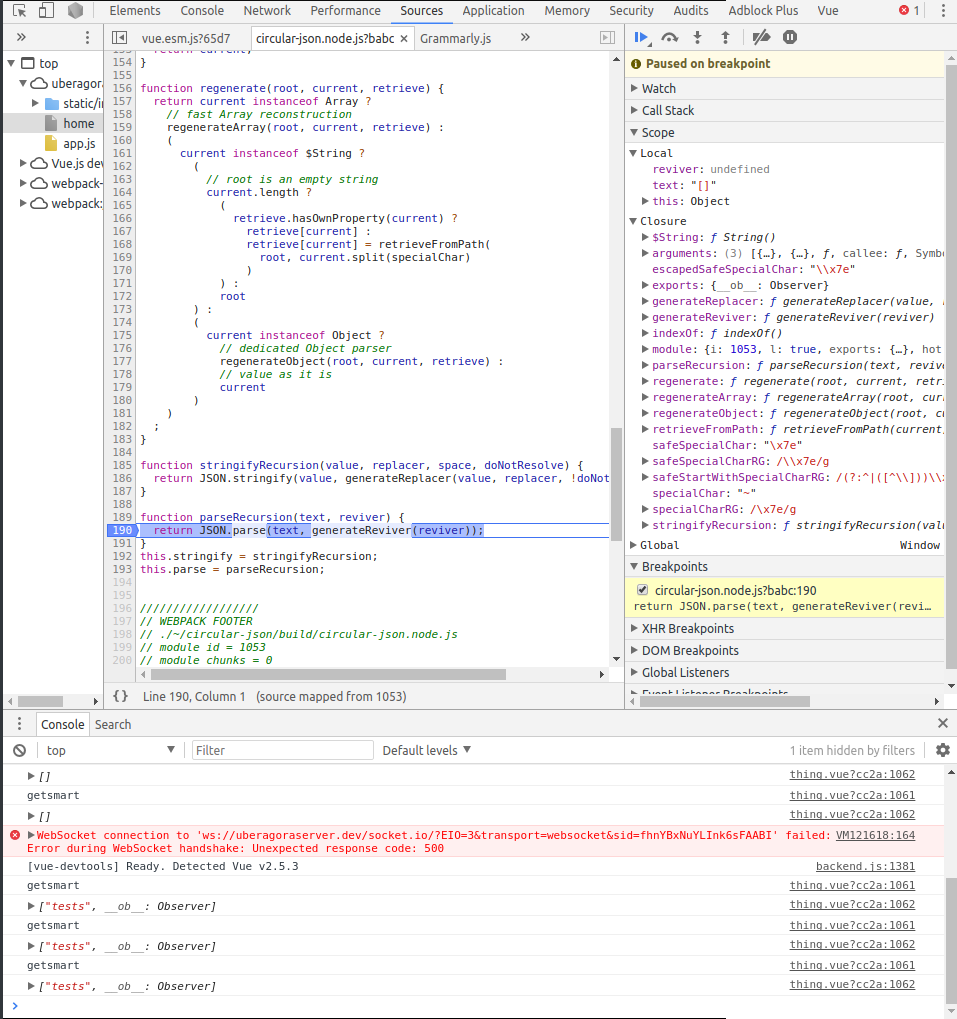Uncheck the circular-json.node.js breakpoint checkbox
Image resolution: width=957 pixels, height=1019 pixels.
coord(643,591)
